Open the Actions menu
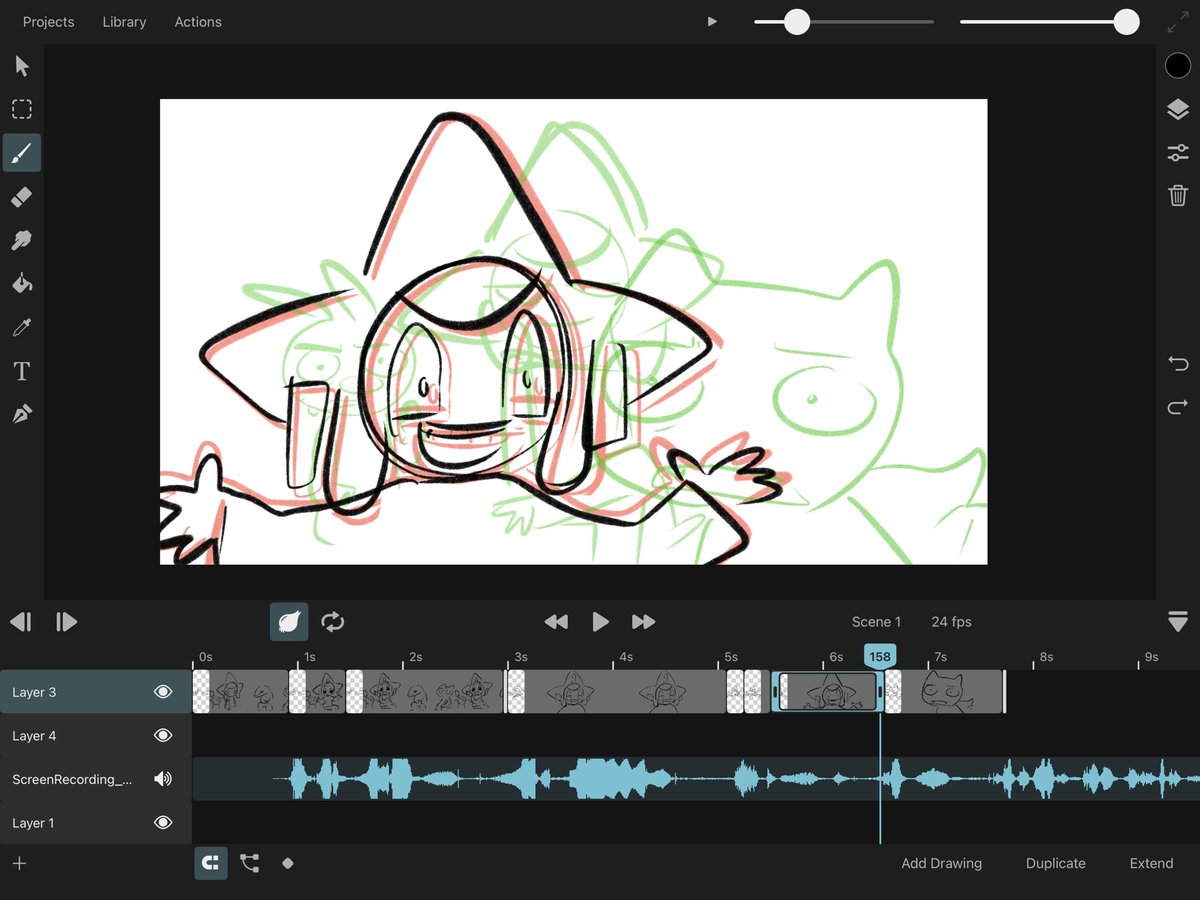 [x=198, y=22]
